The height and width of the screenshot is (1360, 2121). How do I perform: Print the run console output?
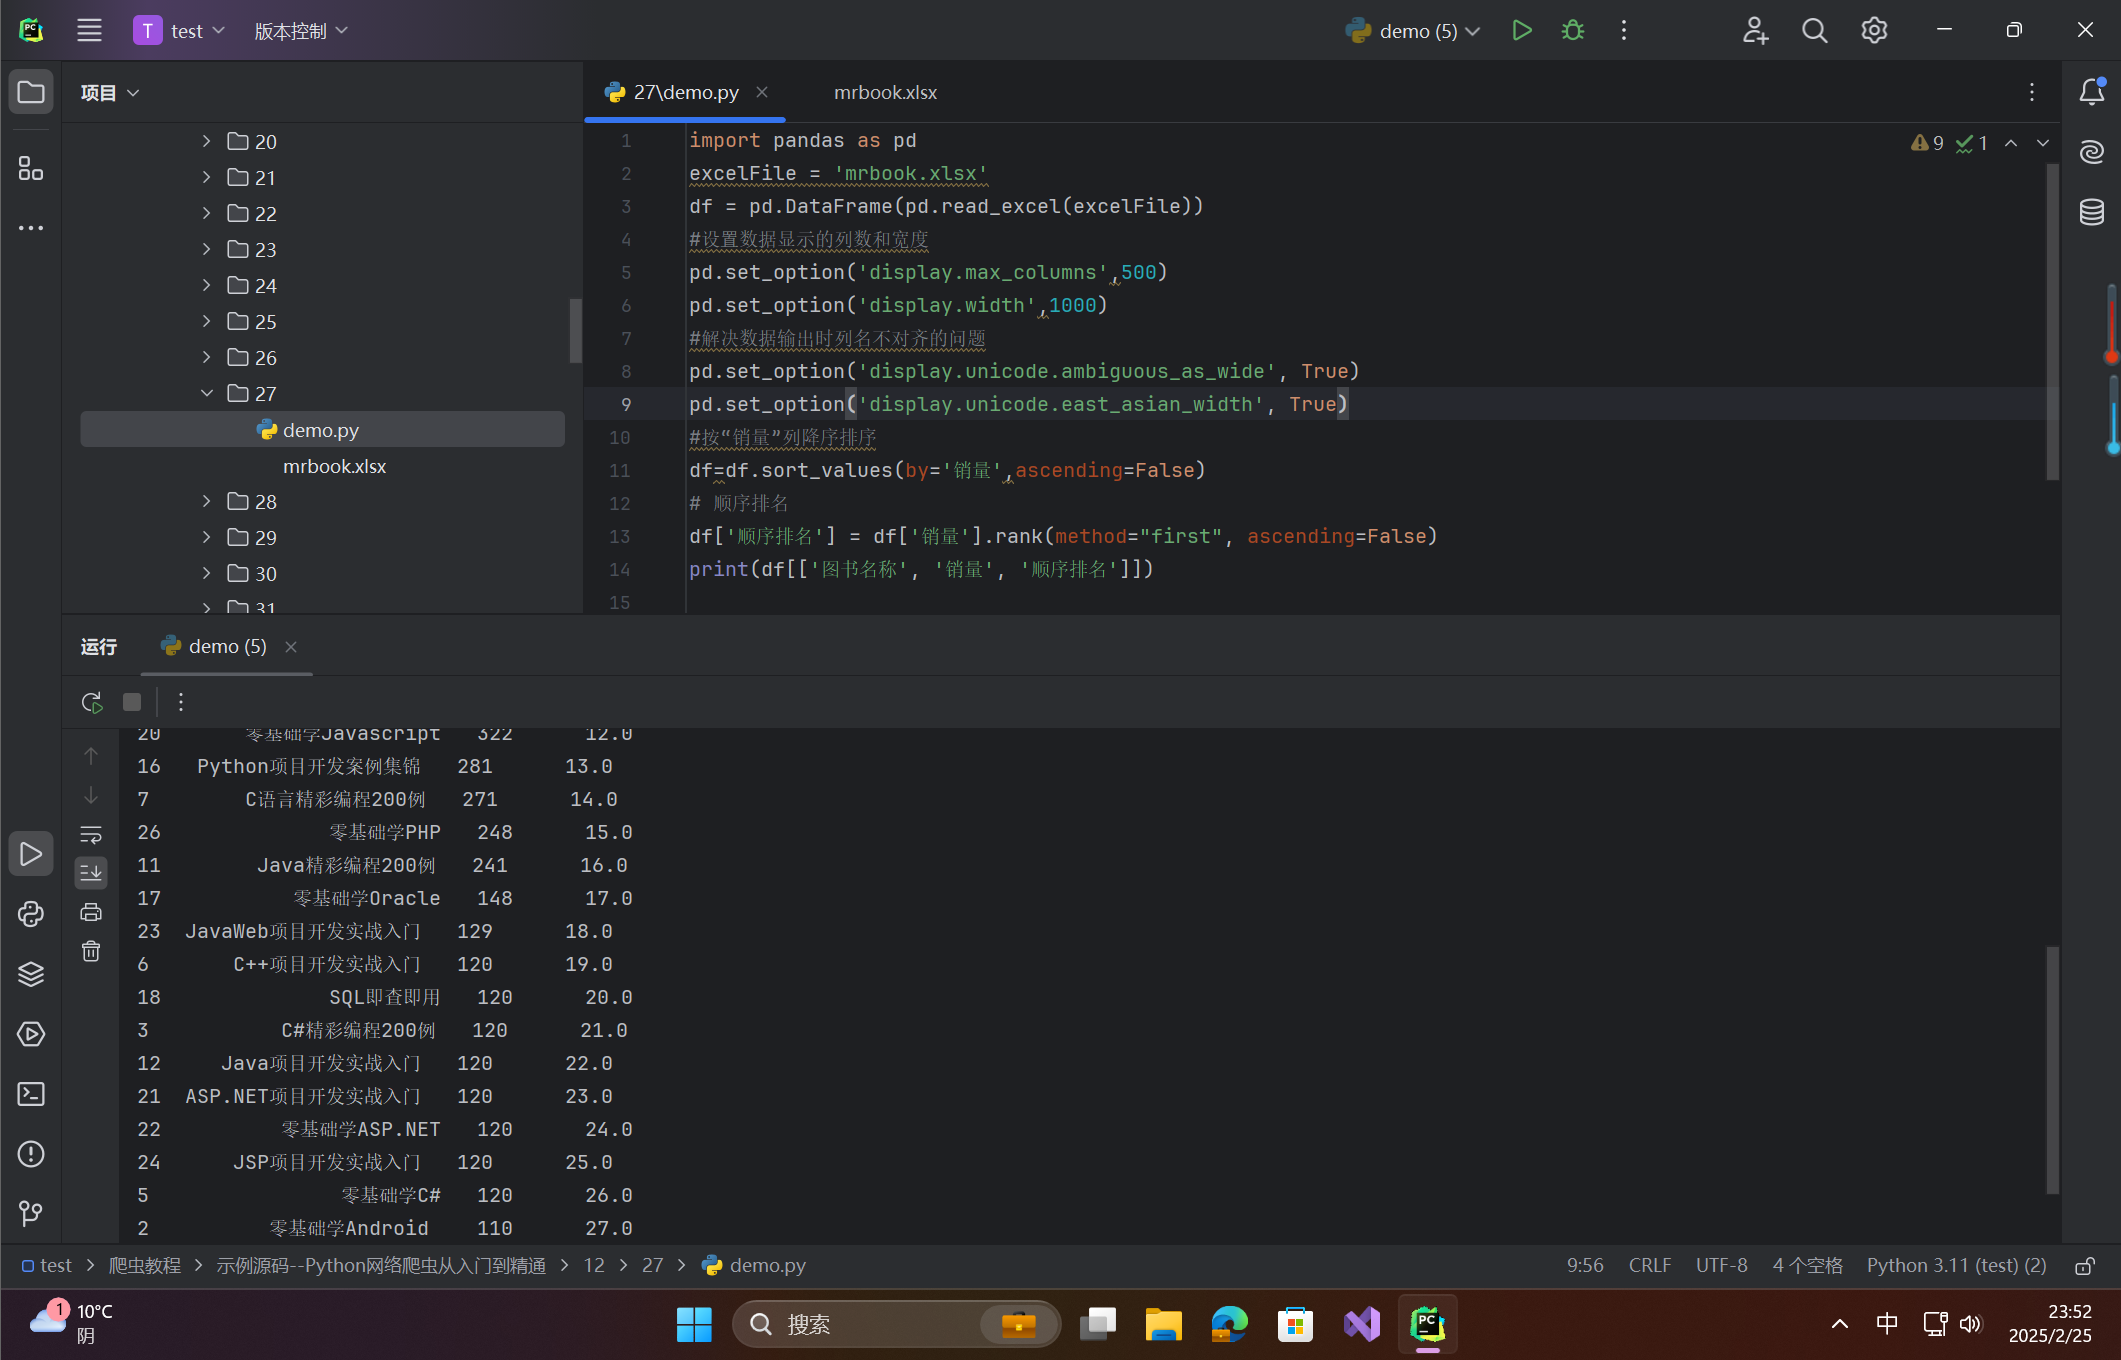(x=91, y=912)
